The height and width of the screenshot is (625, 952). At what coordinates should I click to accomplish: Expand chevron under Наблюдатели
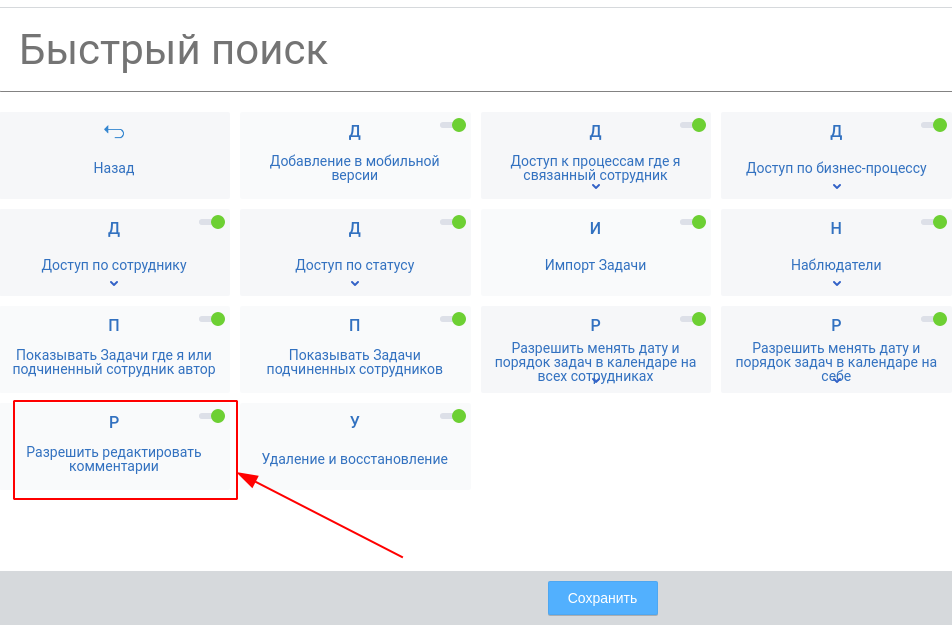click(837, 284)
